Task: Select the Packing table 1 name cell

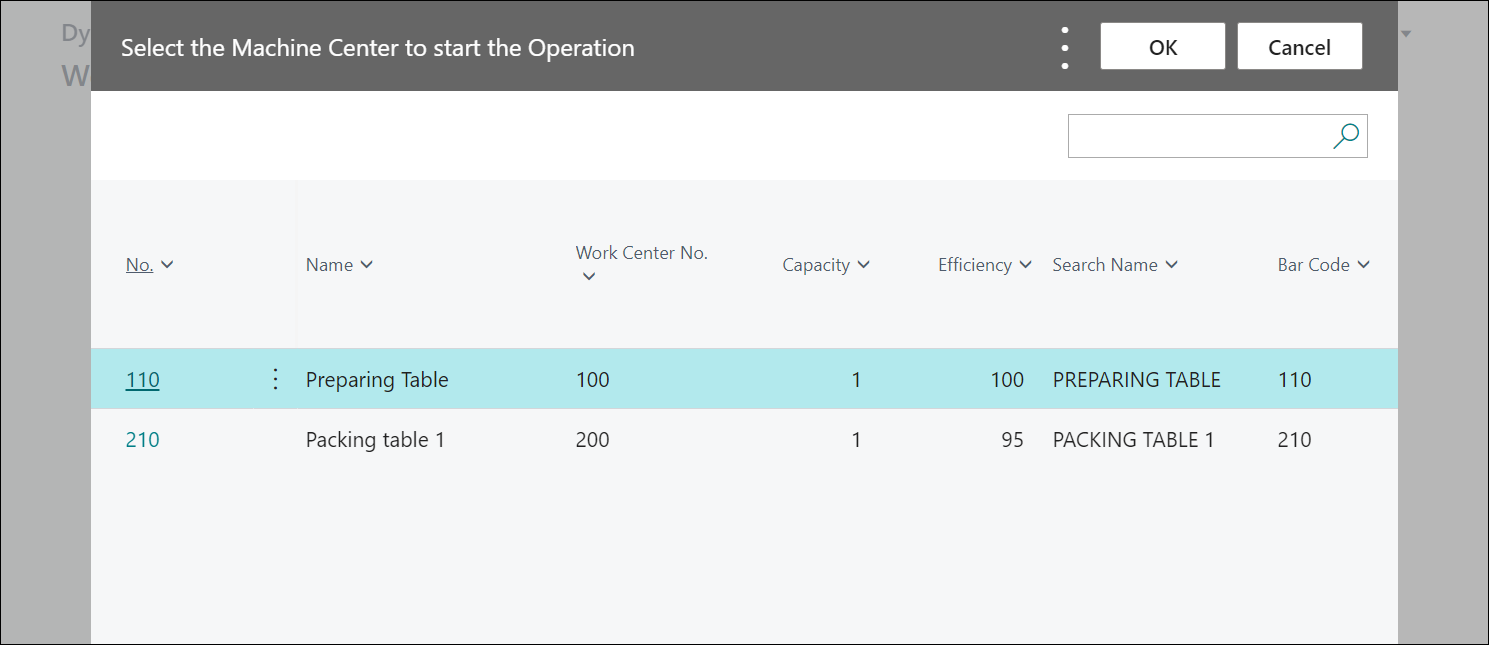Action: [x=375, y=440]
